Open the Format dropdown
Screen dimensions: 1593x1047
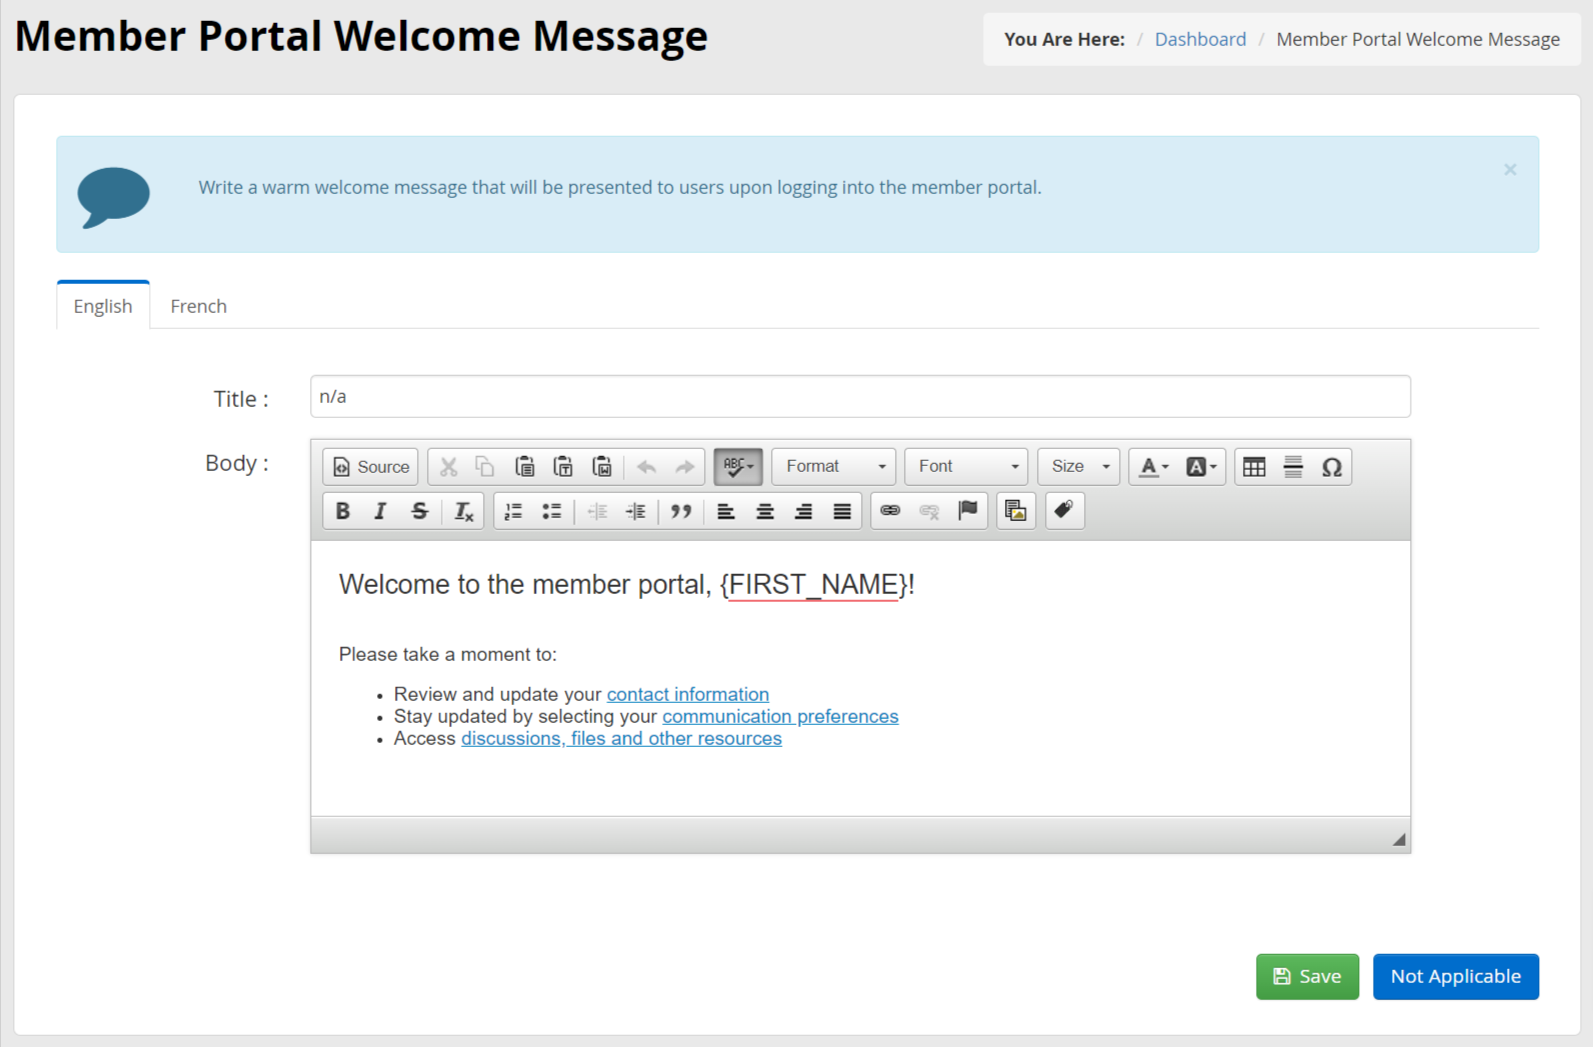click(834, 467)
